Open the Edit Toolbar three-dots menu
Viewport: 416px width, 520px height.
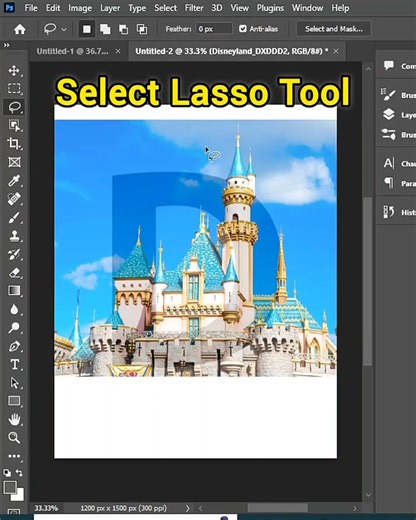(14, 456)
